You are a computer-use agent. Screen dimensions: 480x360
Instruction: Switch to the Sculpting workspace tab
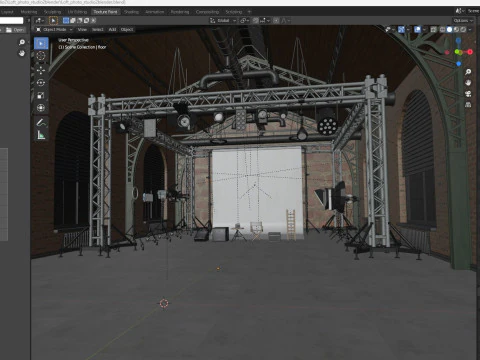[52, 12]
